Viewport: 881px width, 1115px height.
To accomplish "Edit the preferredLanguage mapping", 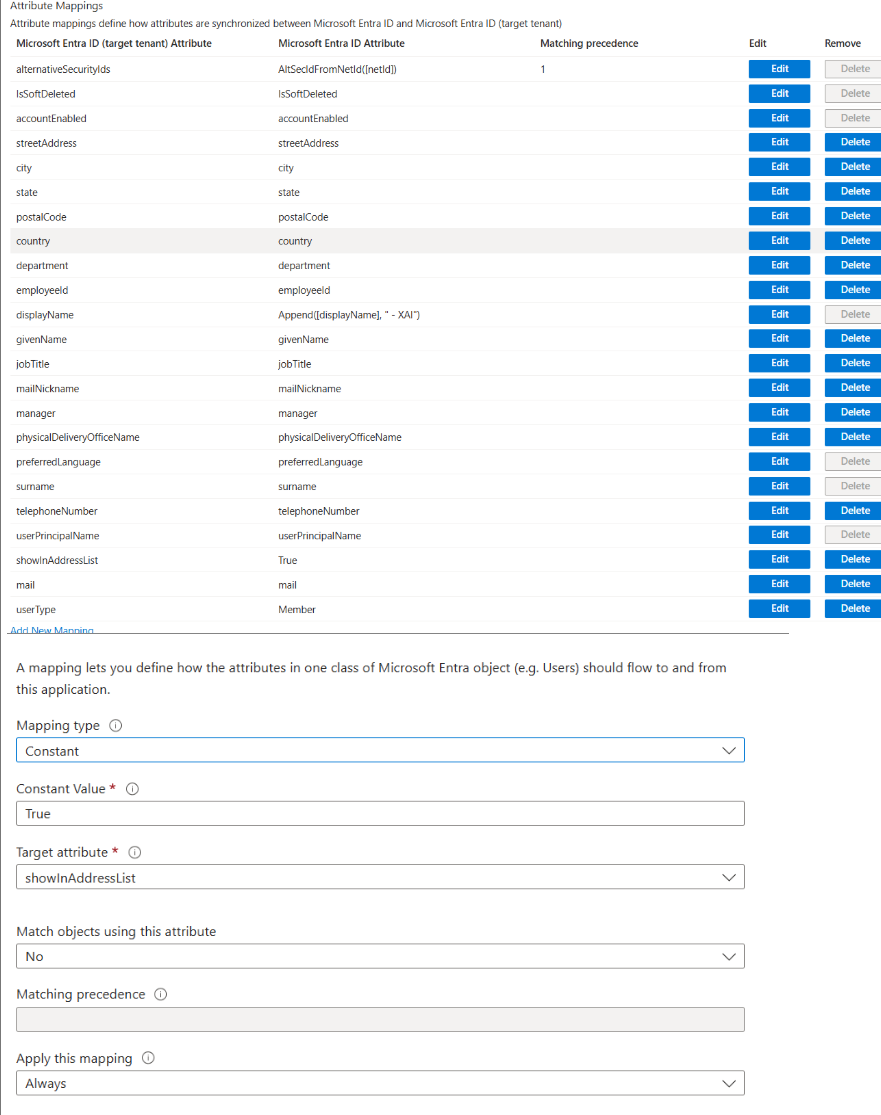I will [x=779, y=462].
